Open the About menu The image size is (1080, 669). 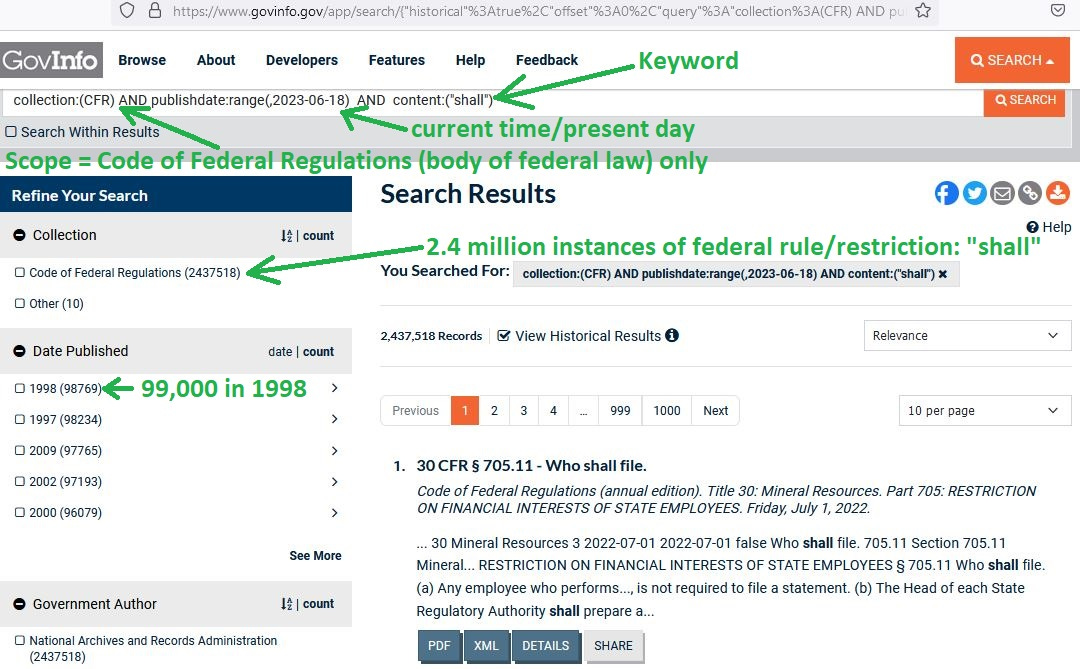[x=216, y=60]
